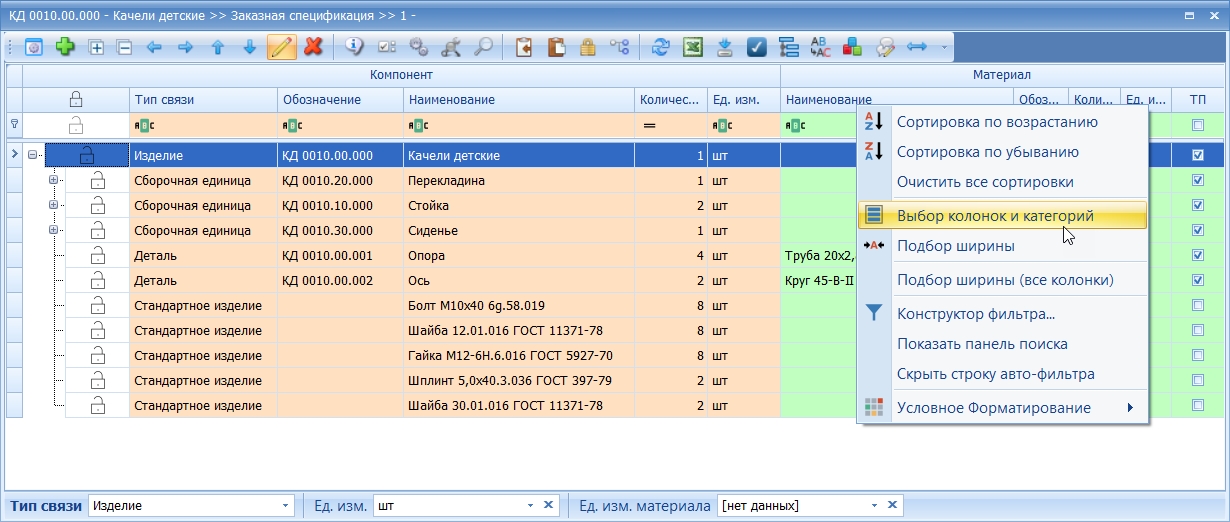Open the info bubble icon
The width and height of the screenshot is (1230, 522).
click(x=354, y=46)
